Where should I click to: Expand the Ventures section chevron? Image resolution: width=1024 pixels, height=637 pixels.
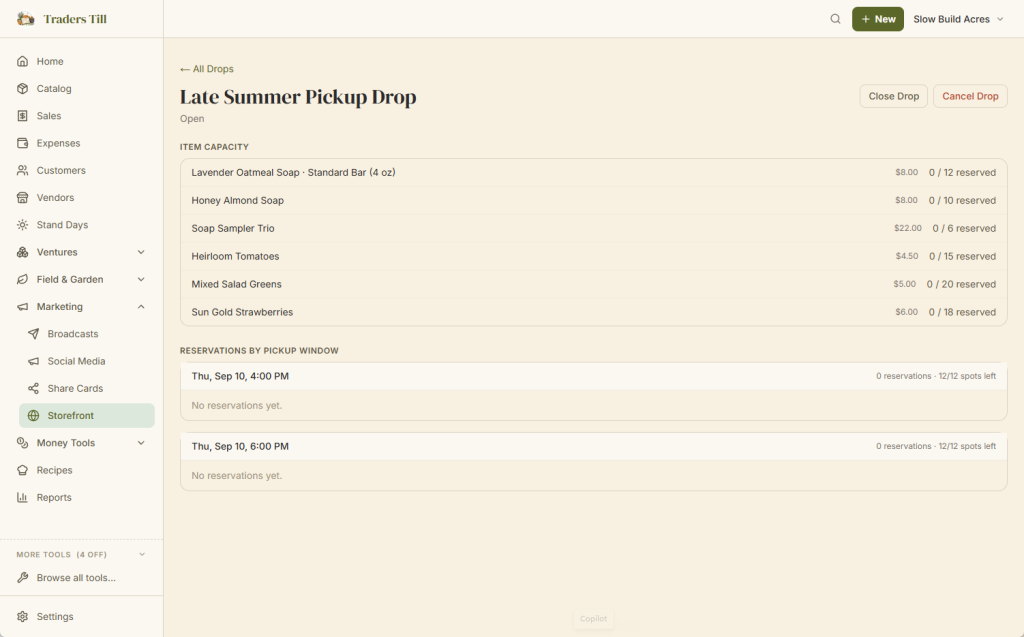pos(141,252)
